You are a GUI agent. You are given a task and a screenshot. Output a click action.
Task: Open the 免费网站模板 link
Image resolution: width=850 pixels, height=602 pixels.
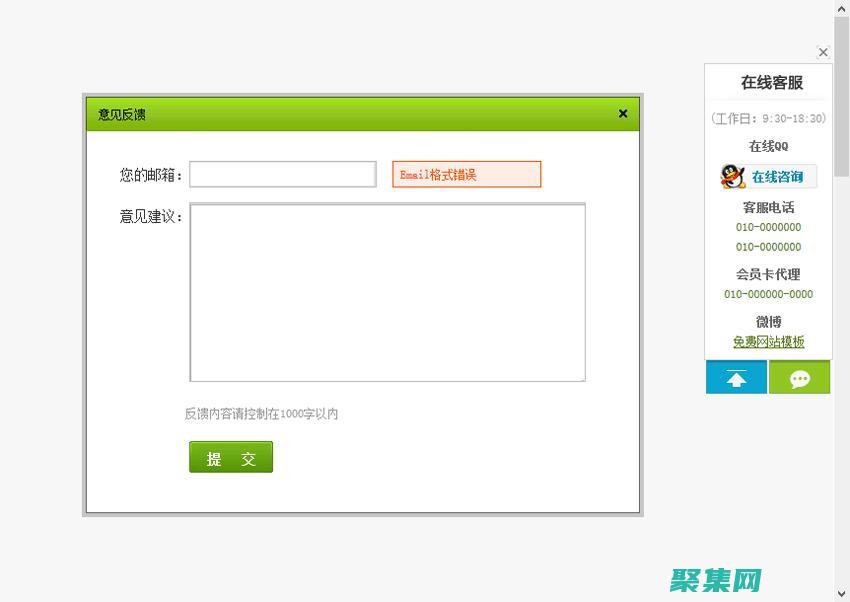pos(768,341)
